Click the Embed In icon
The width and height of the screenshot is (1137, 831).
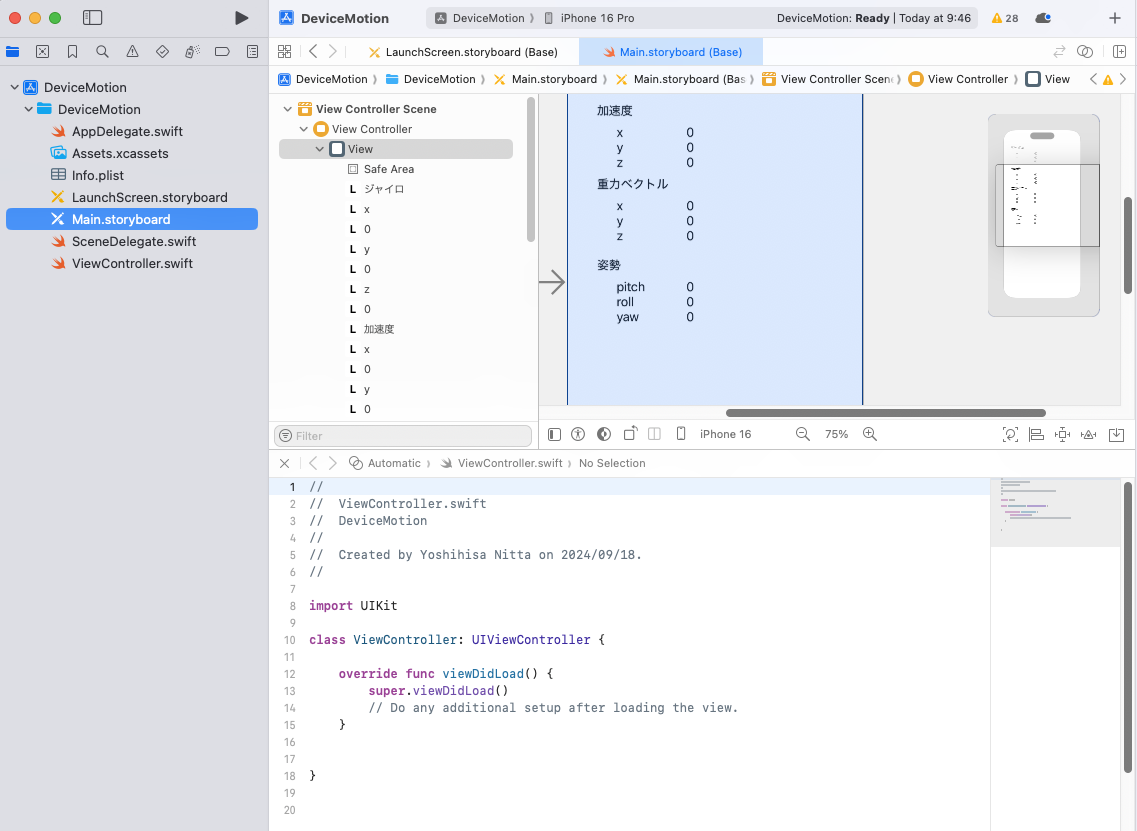(1117, 434)
